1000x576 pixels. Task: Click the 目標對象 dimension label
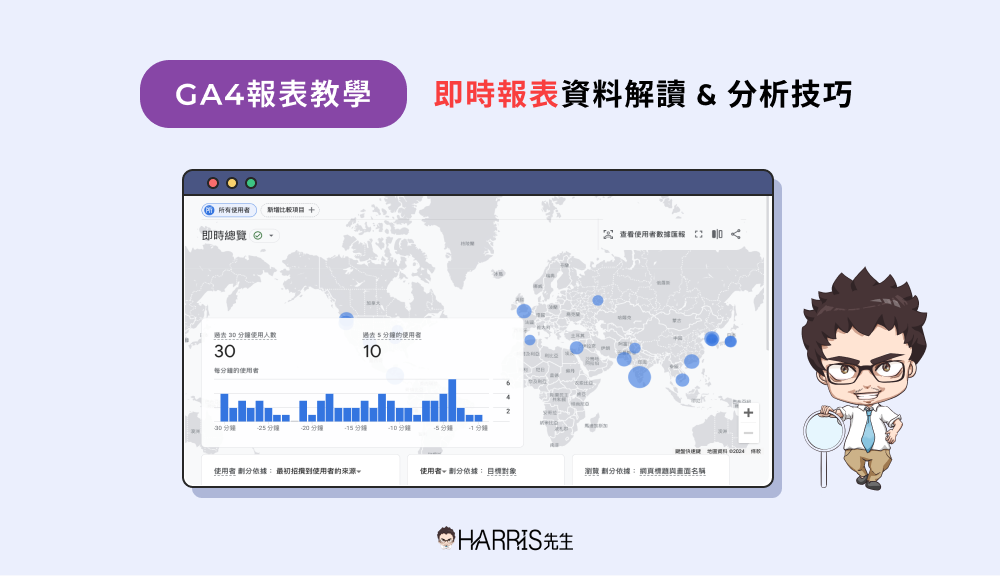(502, 471)
